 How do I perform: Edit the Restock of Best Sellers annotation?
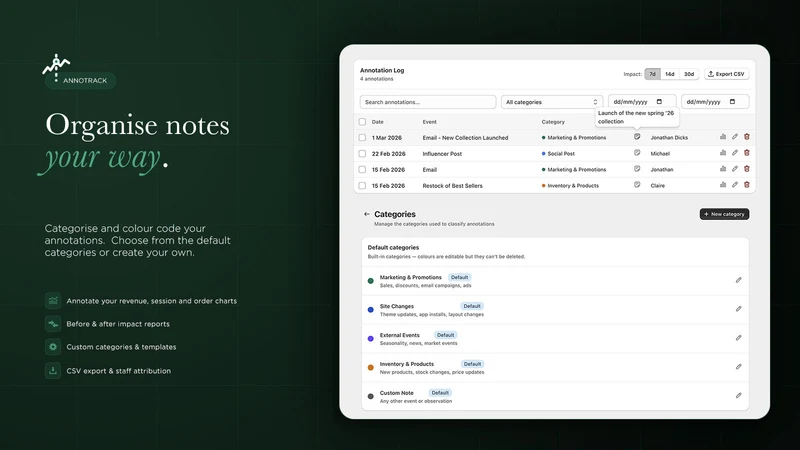735,185
